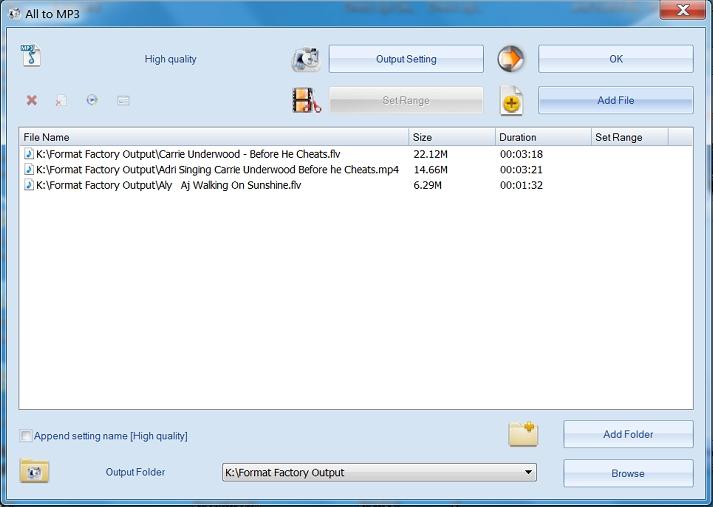713x507 pixels.
Task: Select Carrie Underwood - Before He Cheats.flv row
Action: [x=356, y=154]
